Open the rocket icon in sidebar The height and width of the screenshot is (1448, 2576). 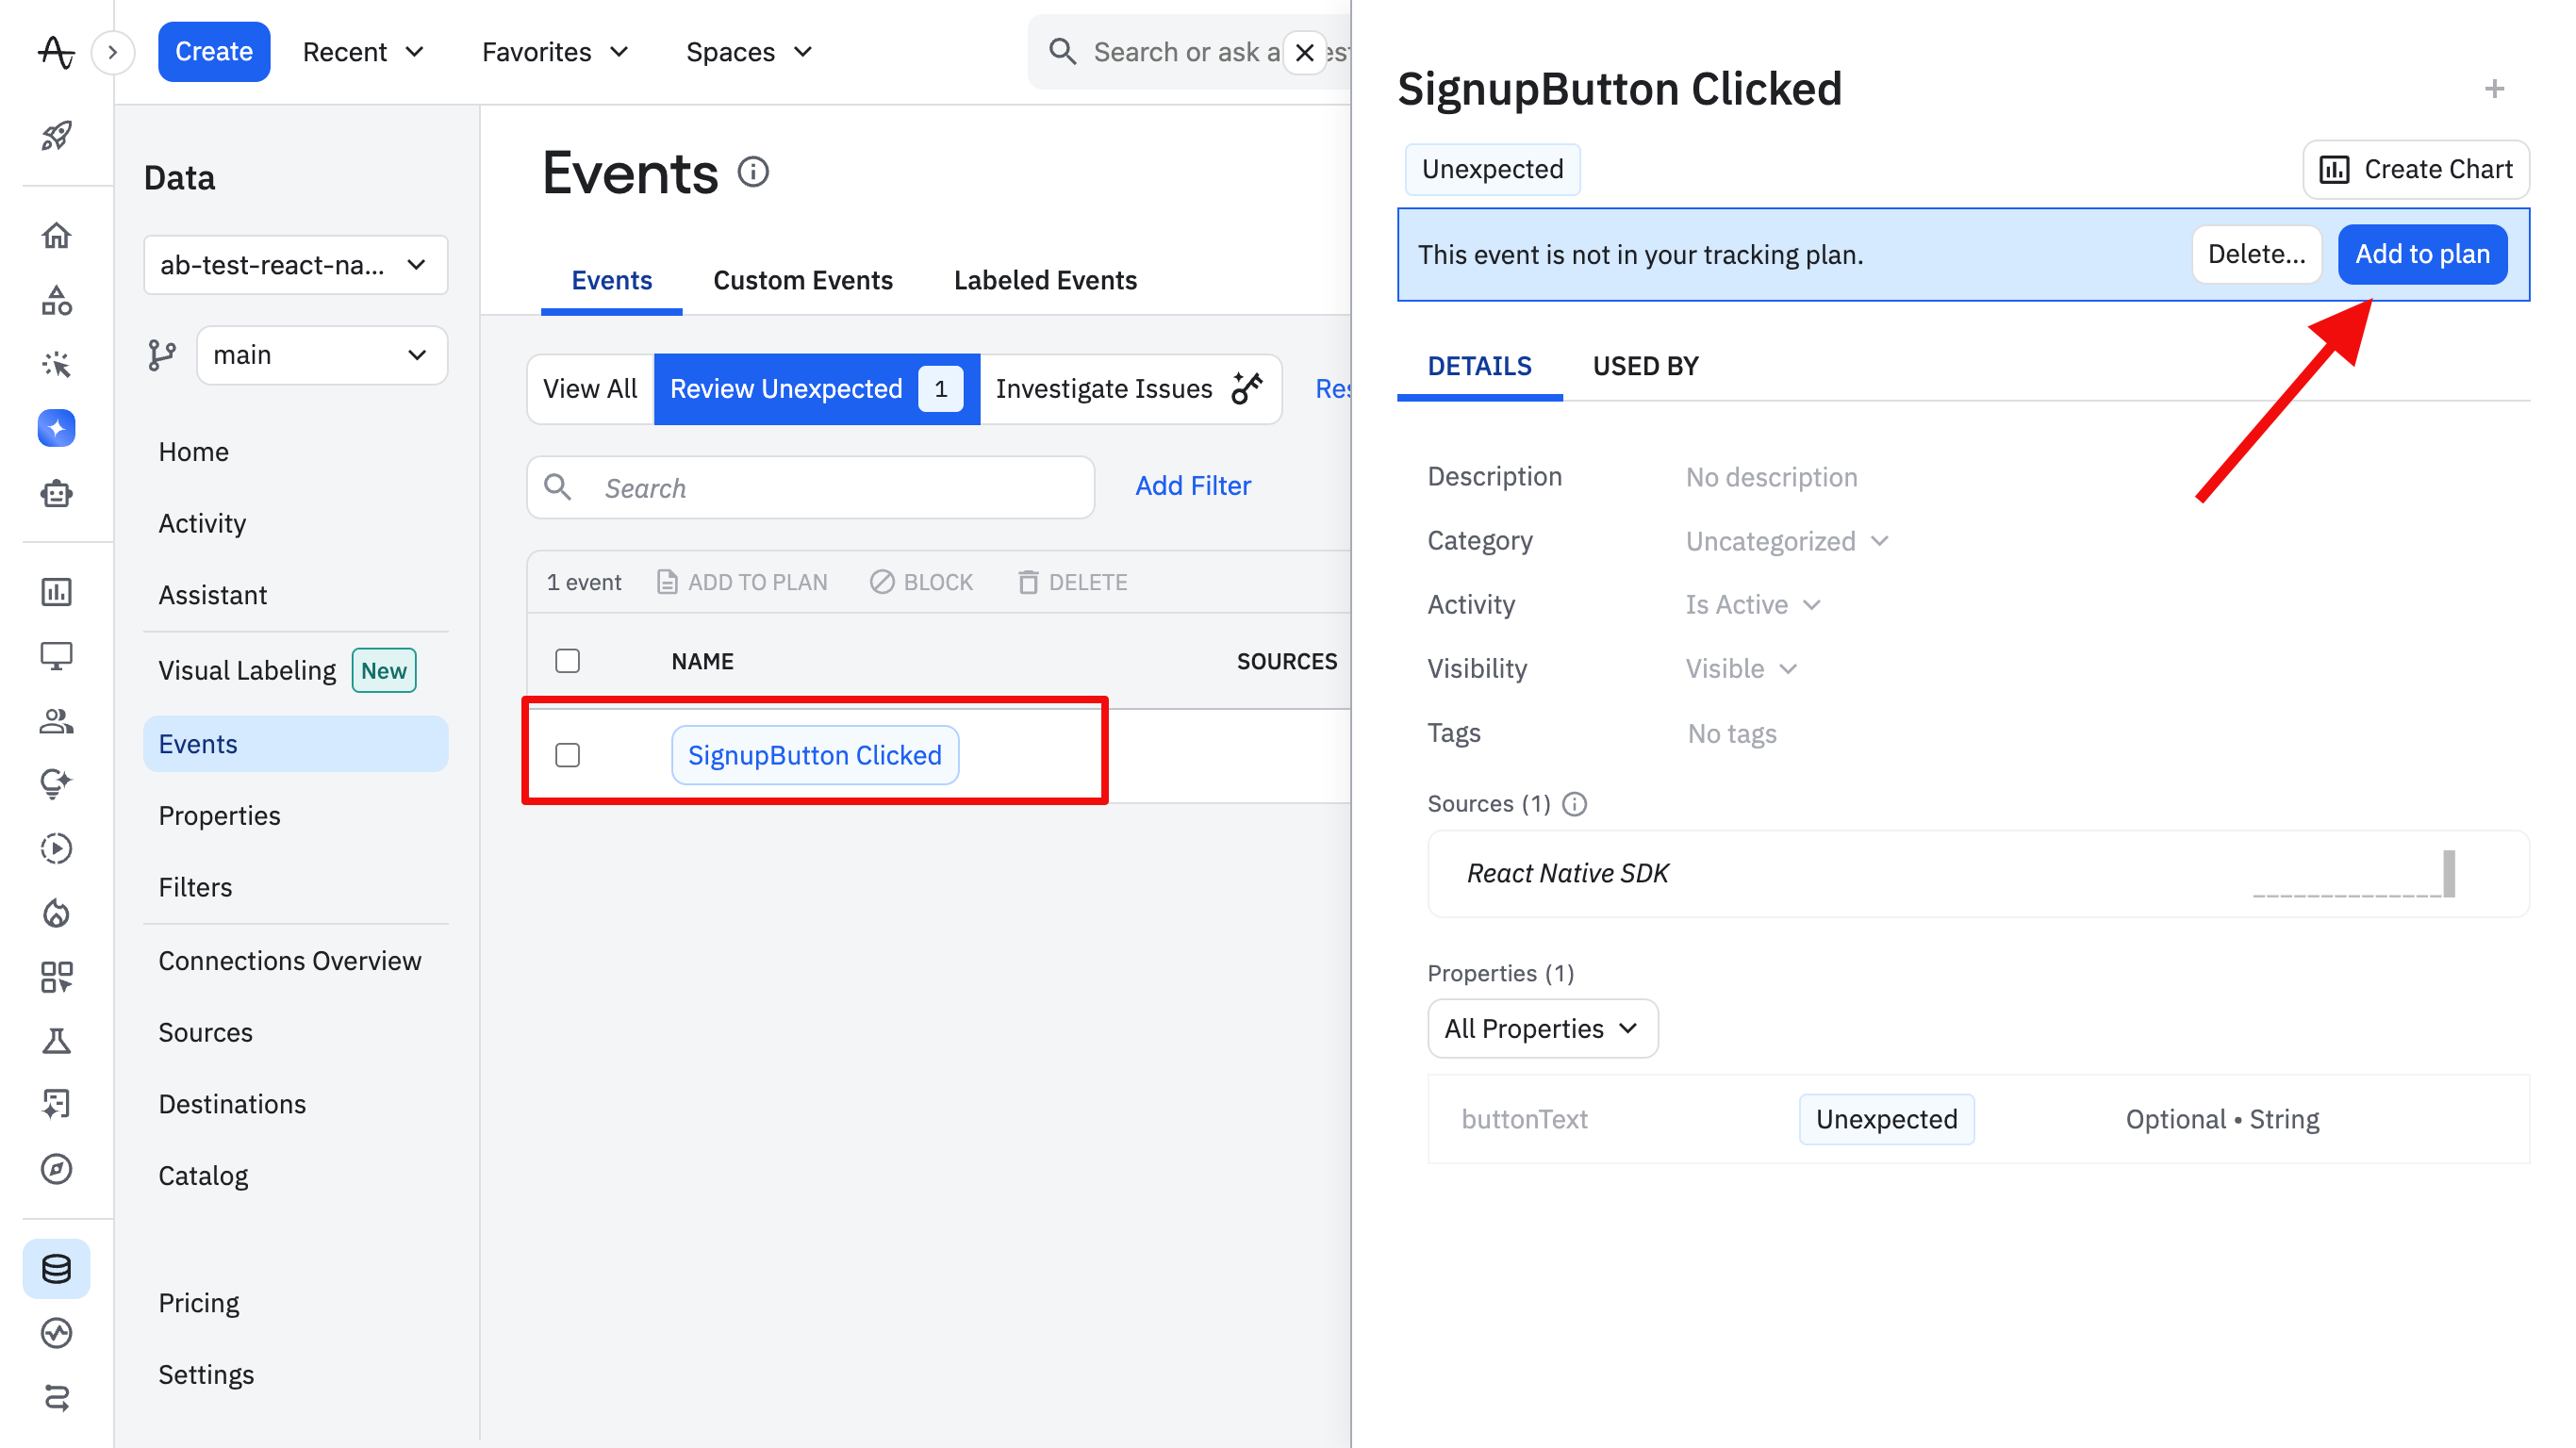click(x=56, y=135)
